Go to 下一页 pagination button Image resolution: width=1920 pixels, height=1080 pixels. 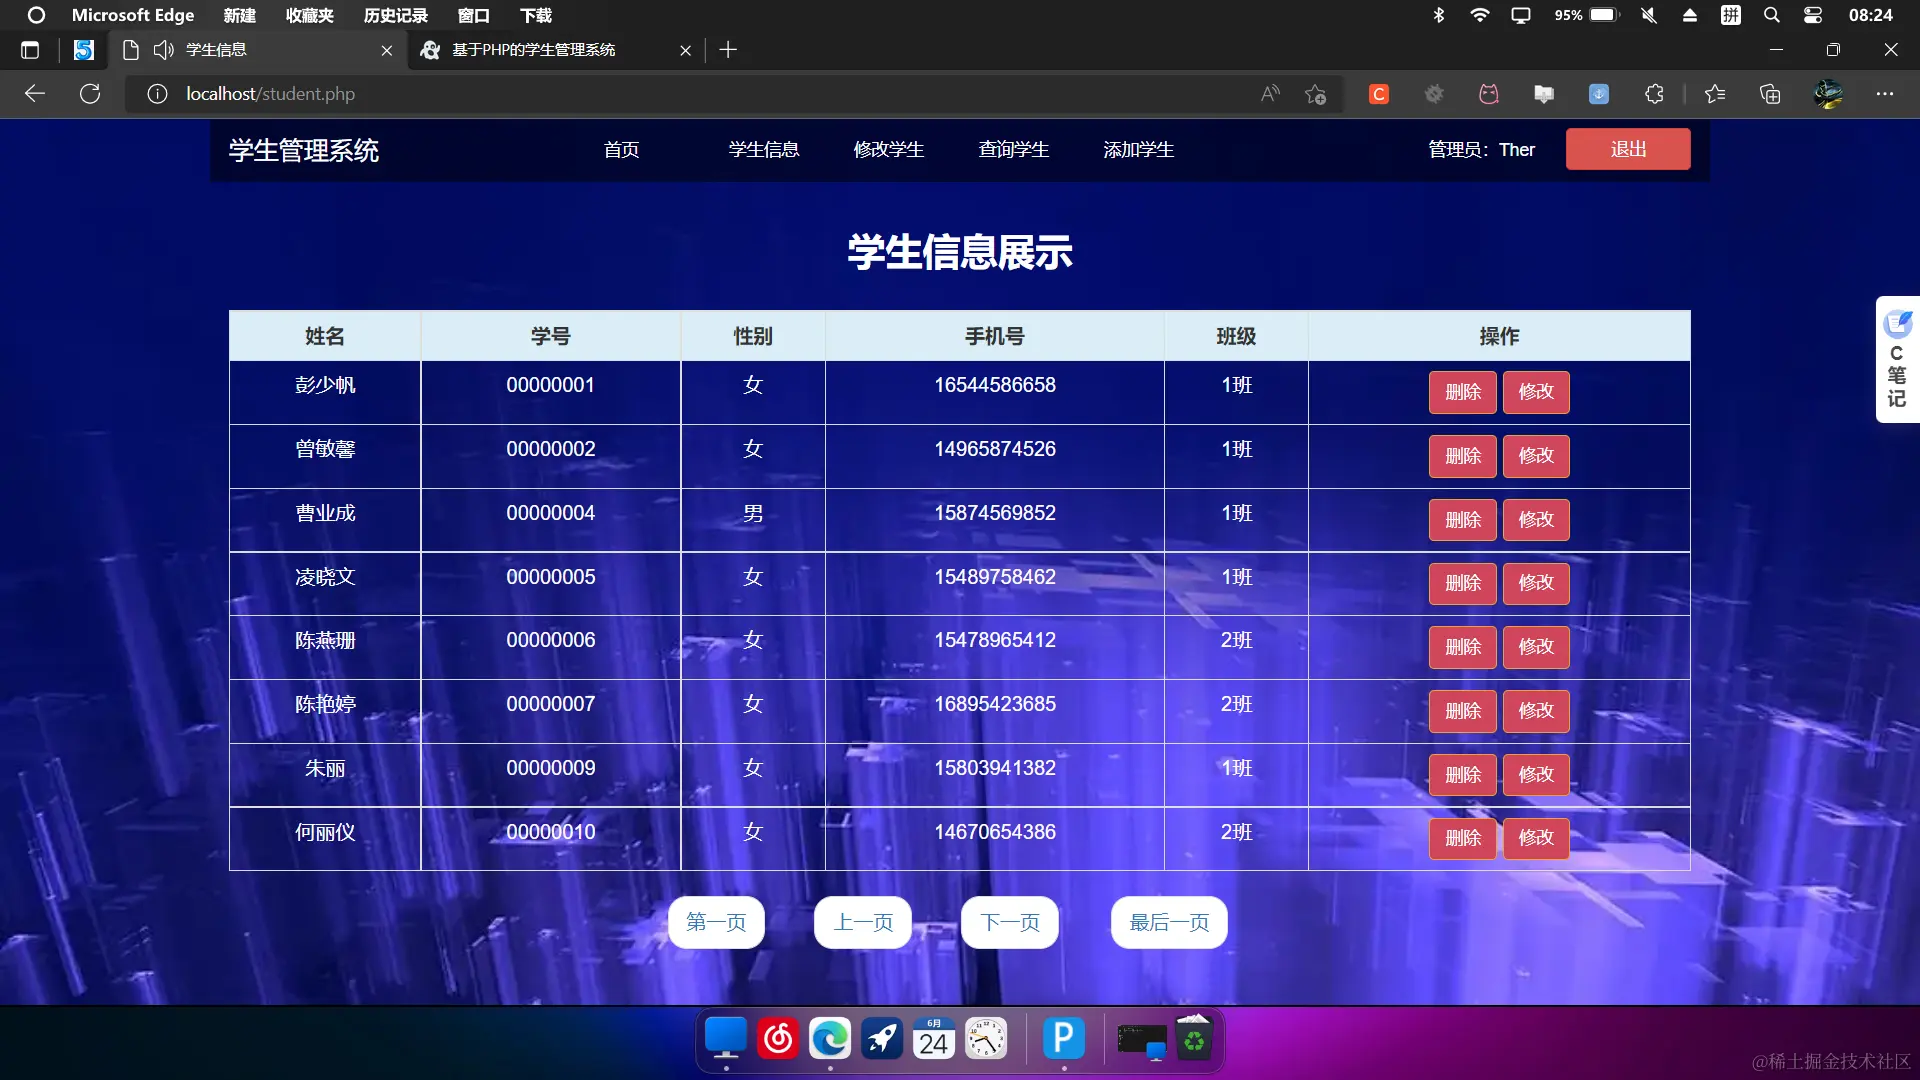pyautogui.click(x=1009, y=922)
